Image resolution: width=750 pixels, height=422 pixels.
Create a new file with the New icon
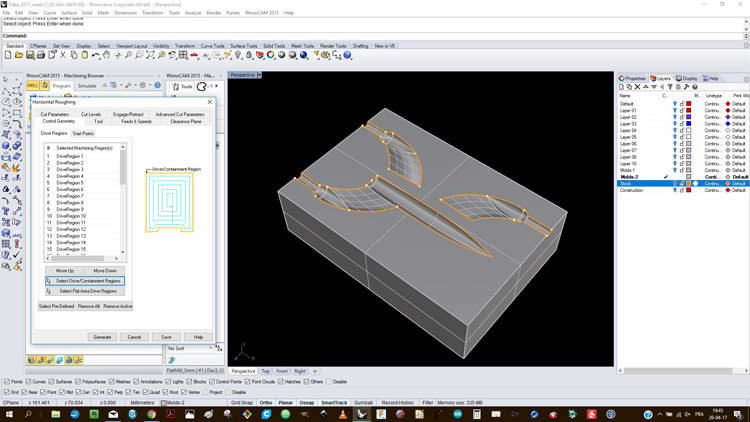8,56
